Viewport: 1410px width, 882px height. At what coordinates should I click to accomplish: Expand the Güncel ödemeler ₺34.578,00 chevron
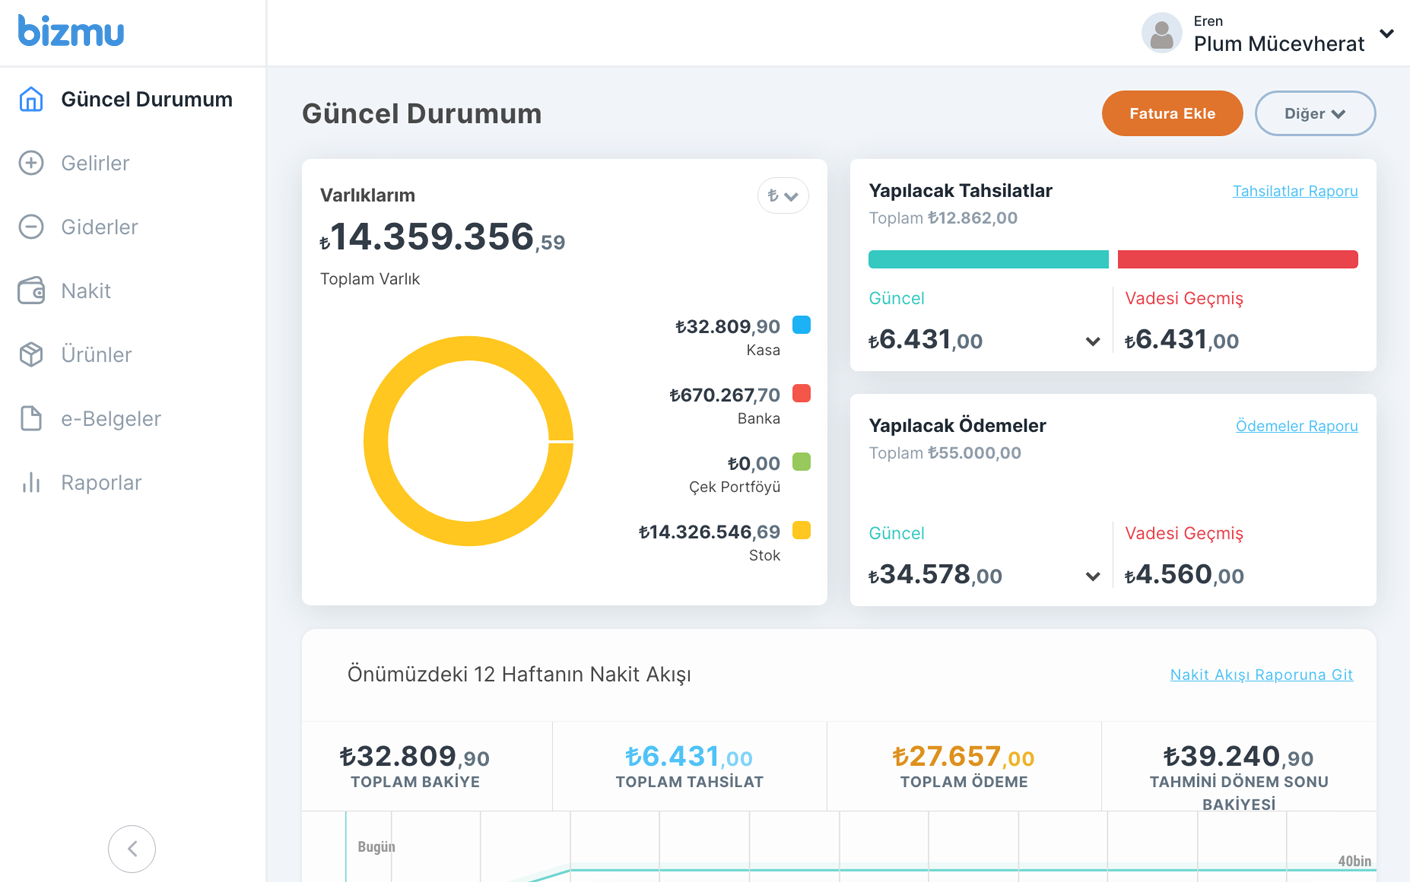(x=1093, y=577)
